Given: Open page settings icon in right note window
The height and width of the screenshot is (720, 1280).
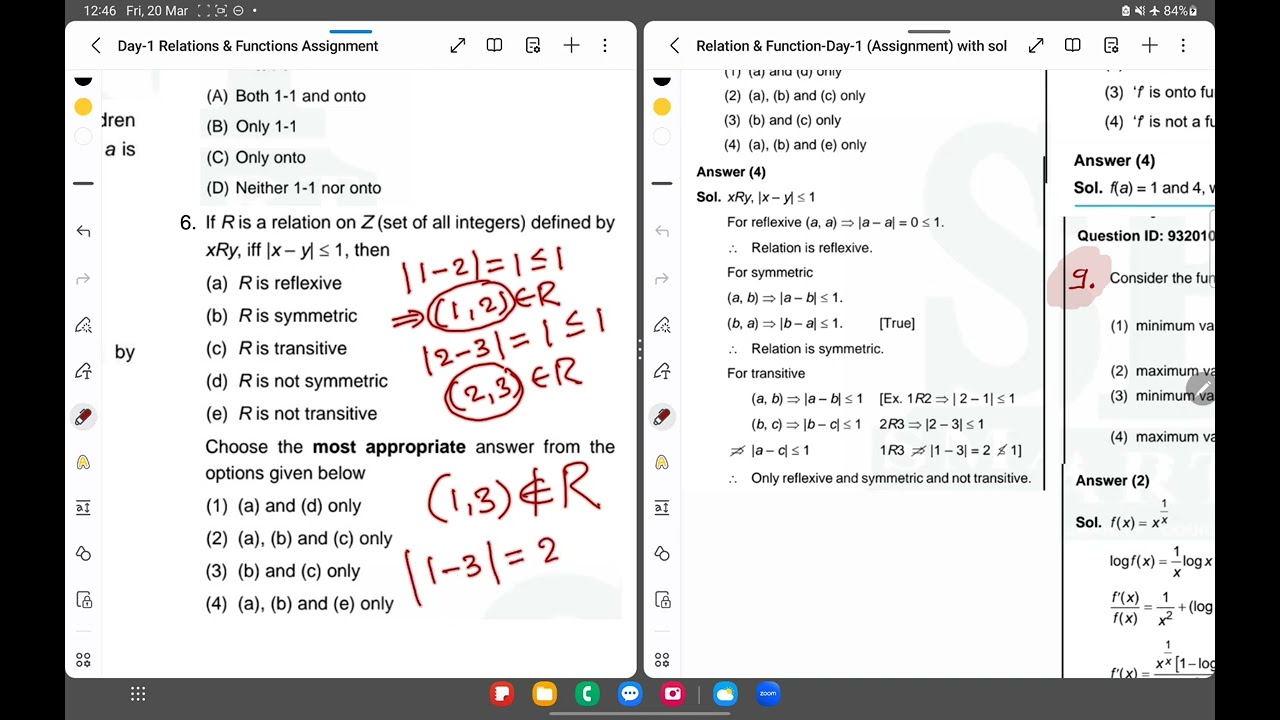Looking at the screenshot, I should pos(1111,46).
